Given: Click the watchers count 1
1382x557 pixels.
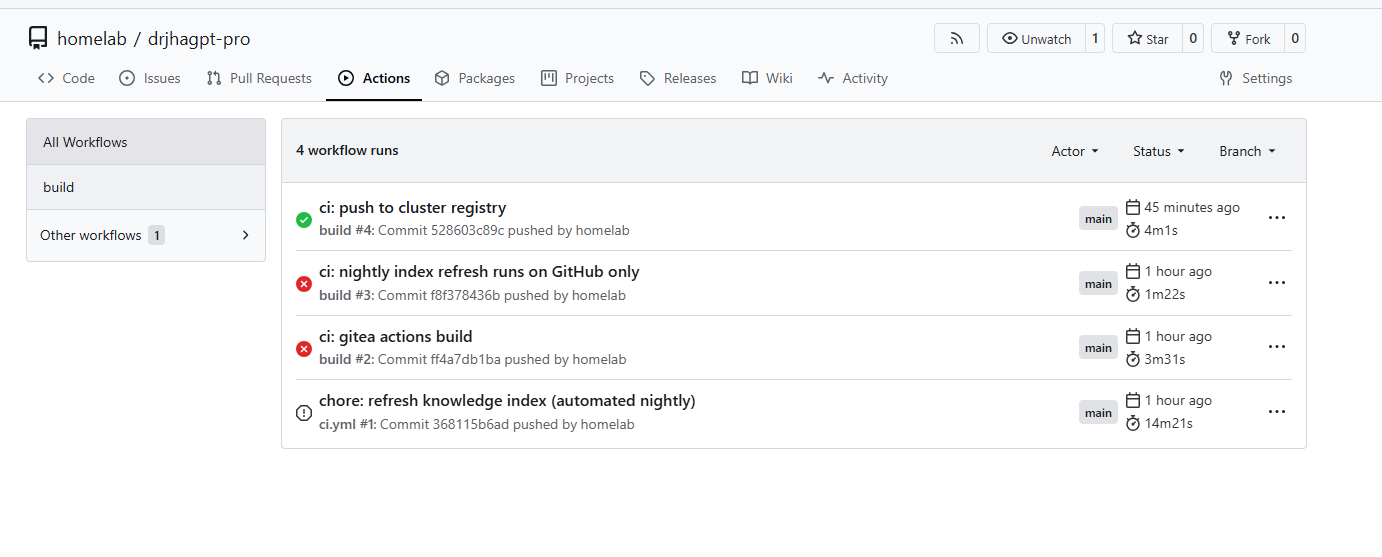Looking at the screenshot, I should coord(1095,39).
